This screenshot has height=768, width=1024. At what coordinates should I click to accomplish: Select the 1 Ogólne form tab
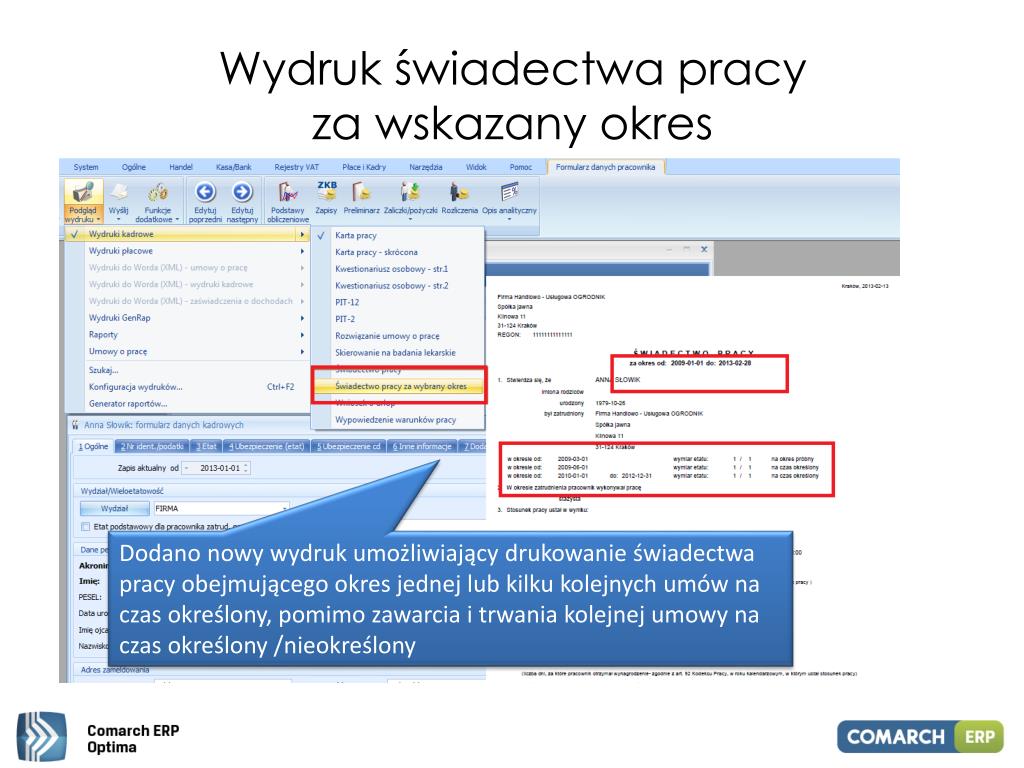point(93,447)
